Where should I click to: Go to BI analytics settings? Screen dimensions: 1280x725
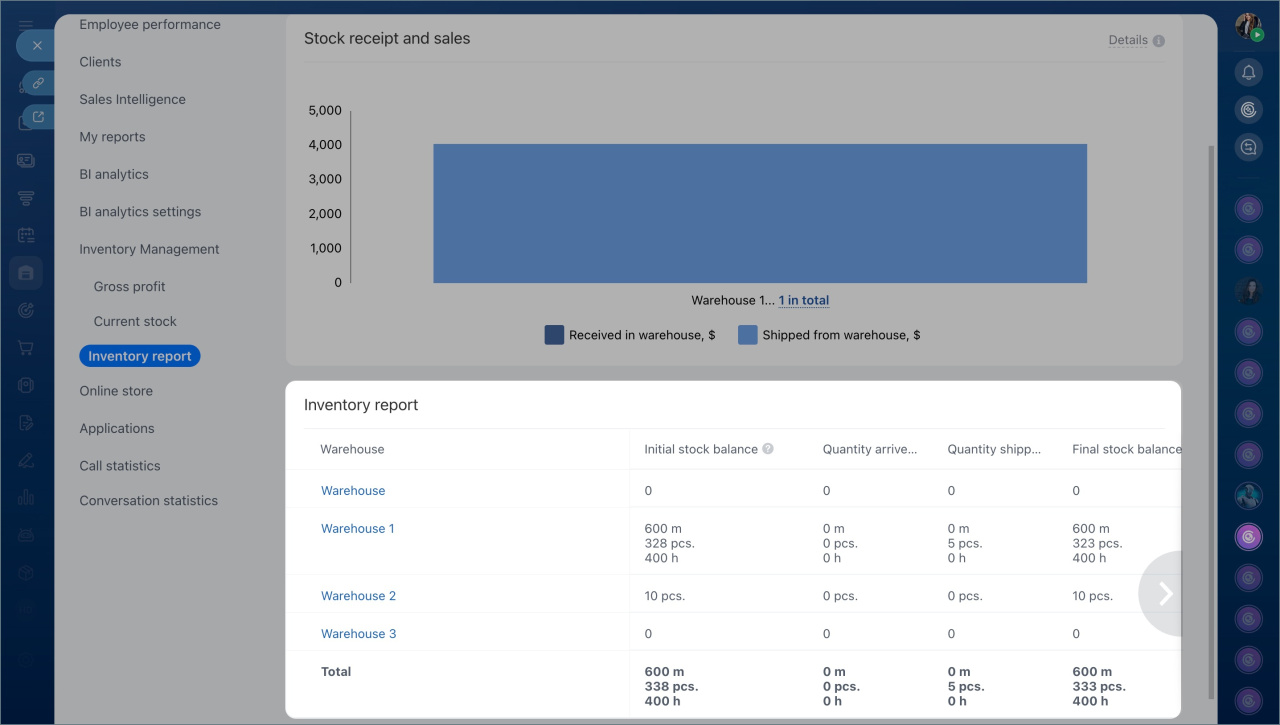tap(140, 212)
